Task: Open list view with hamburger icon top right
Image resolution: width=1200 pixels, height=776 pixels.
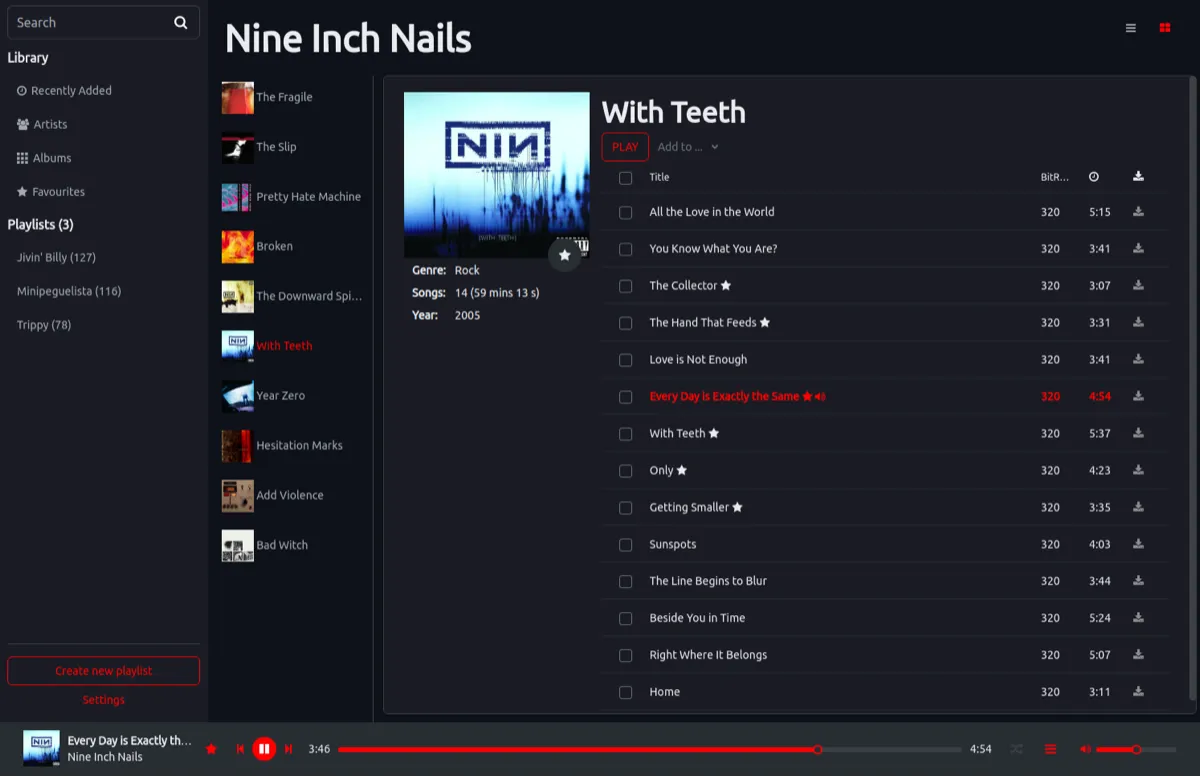Action: point(1131,27)
